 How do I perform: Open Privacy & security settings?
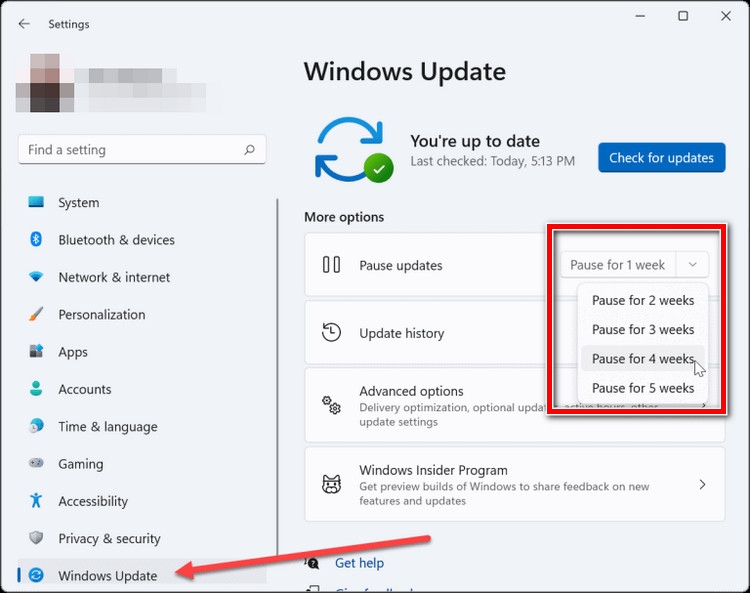pos(142,538)
